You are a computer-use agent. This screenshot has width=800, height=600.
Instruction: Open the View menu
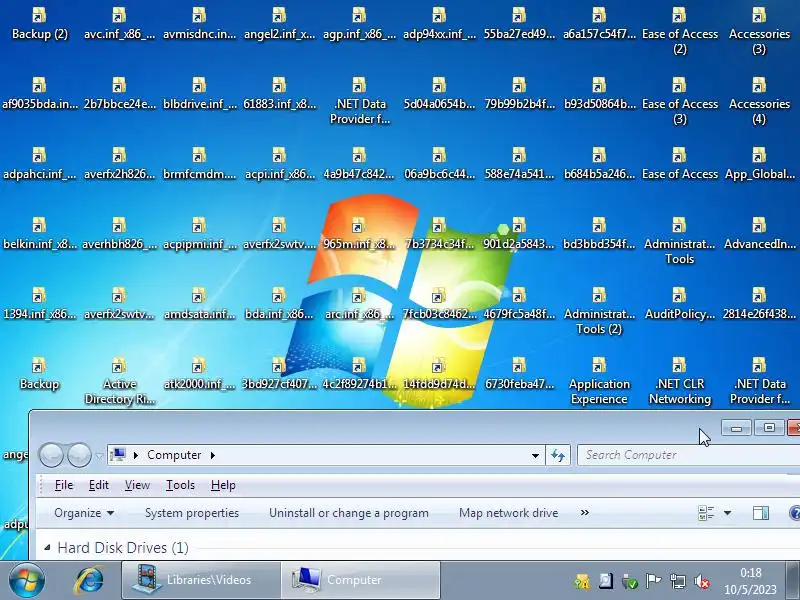click(137, 485)
